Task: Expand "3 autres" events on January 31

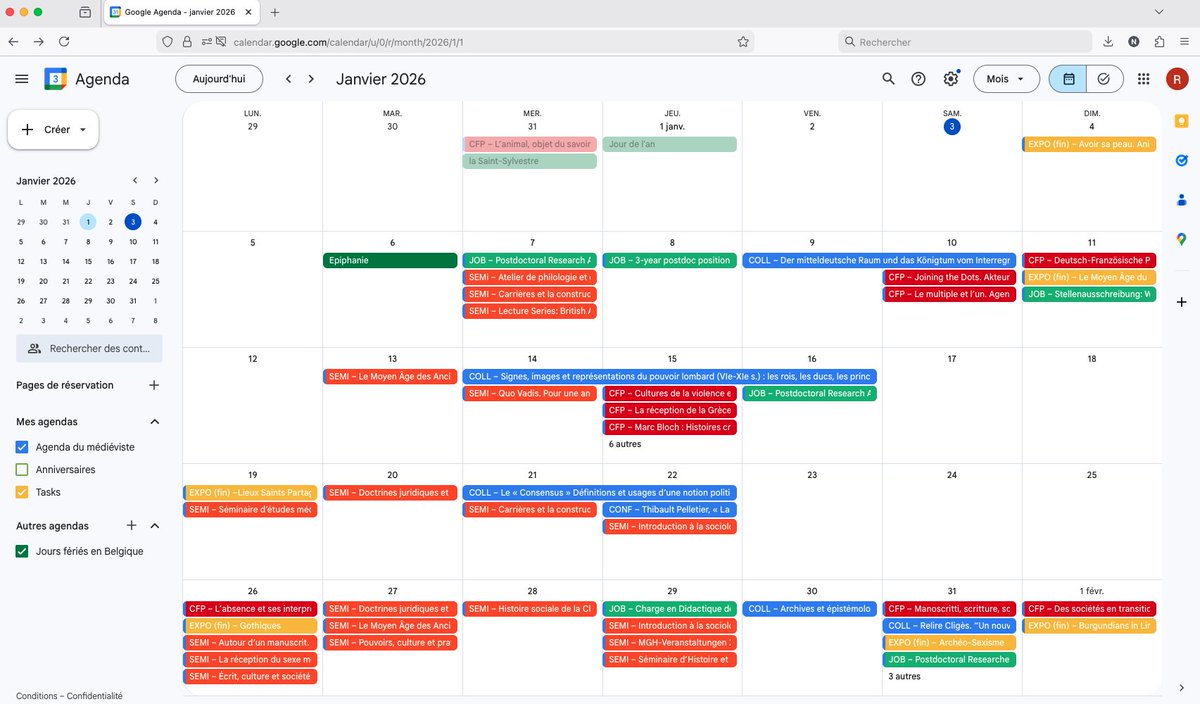Action: (904, 677)
